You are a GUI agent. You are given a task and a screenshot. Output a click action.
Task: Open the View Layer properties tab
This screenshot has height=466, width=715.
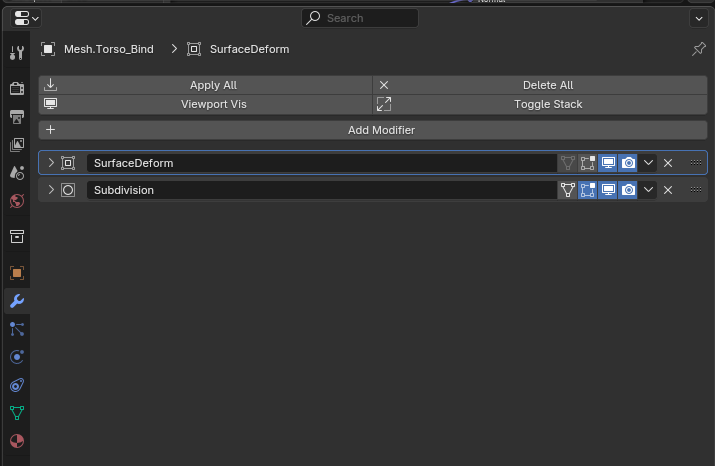click(16, 145)
